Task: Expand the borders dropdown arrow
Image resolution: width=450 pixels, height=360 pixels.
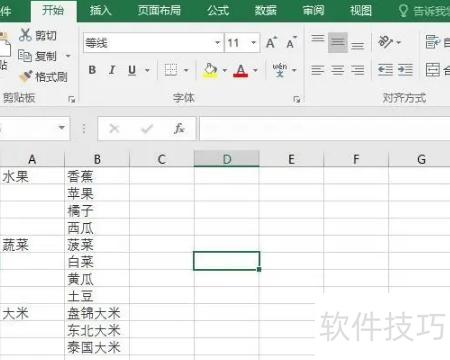Action: tap(186, 70)
